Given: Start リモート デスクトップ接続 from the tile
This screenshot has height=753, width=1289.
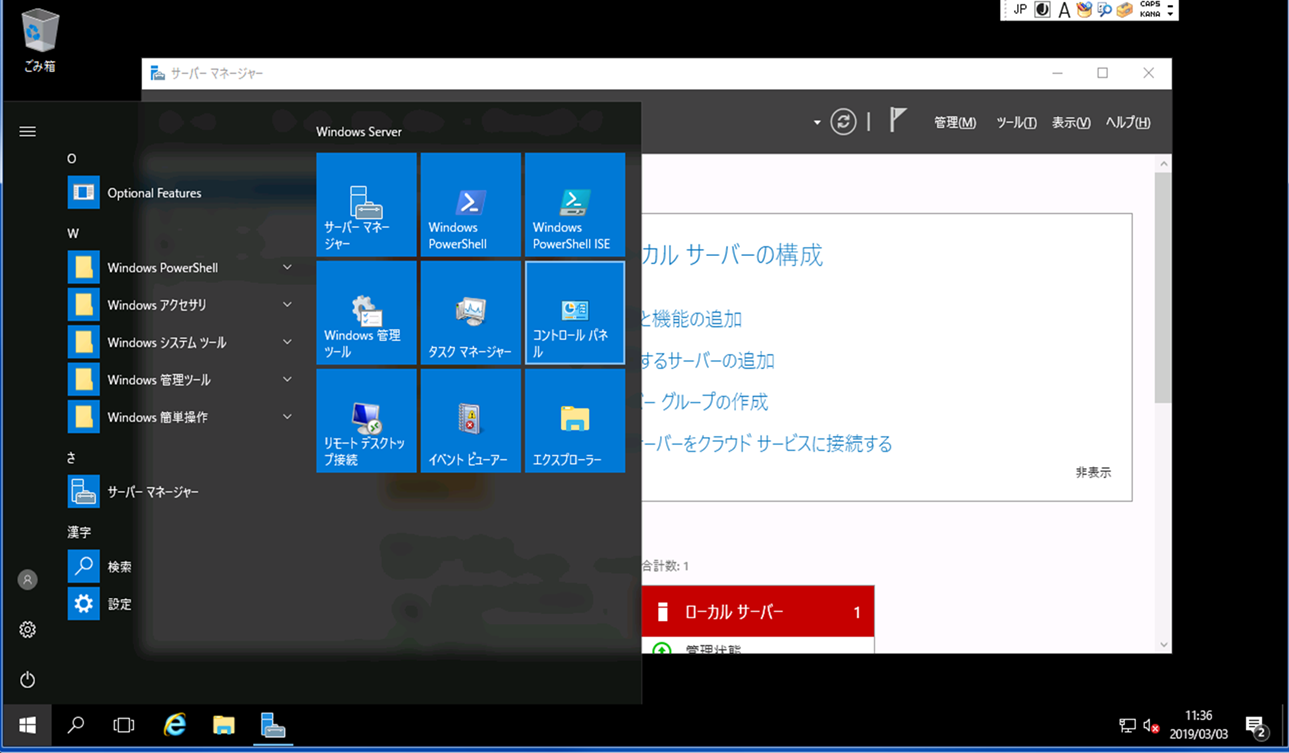Looking at the screenshot, I should (x=366, y=420).
